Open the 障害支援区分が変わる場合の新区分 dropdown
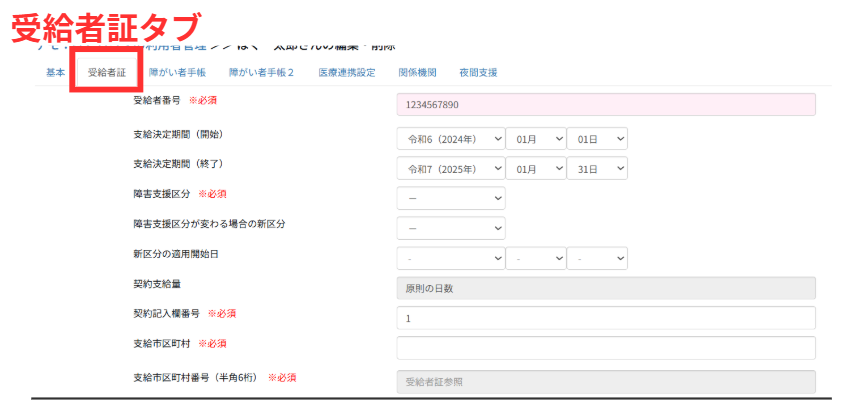This screenshot has width=857, height=407. click(450, 228)
